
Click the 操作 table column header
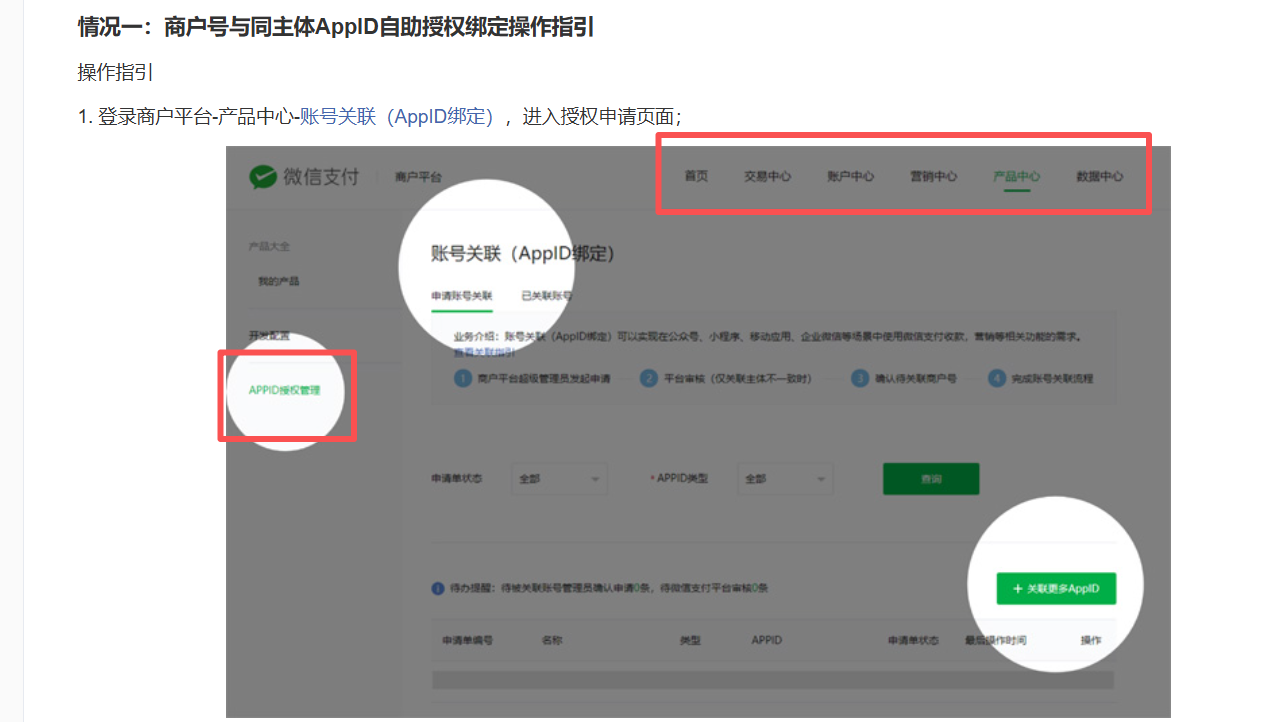tap(1091, 640)
